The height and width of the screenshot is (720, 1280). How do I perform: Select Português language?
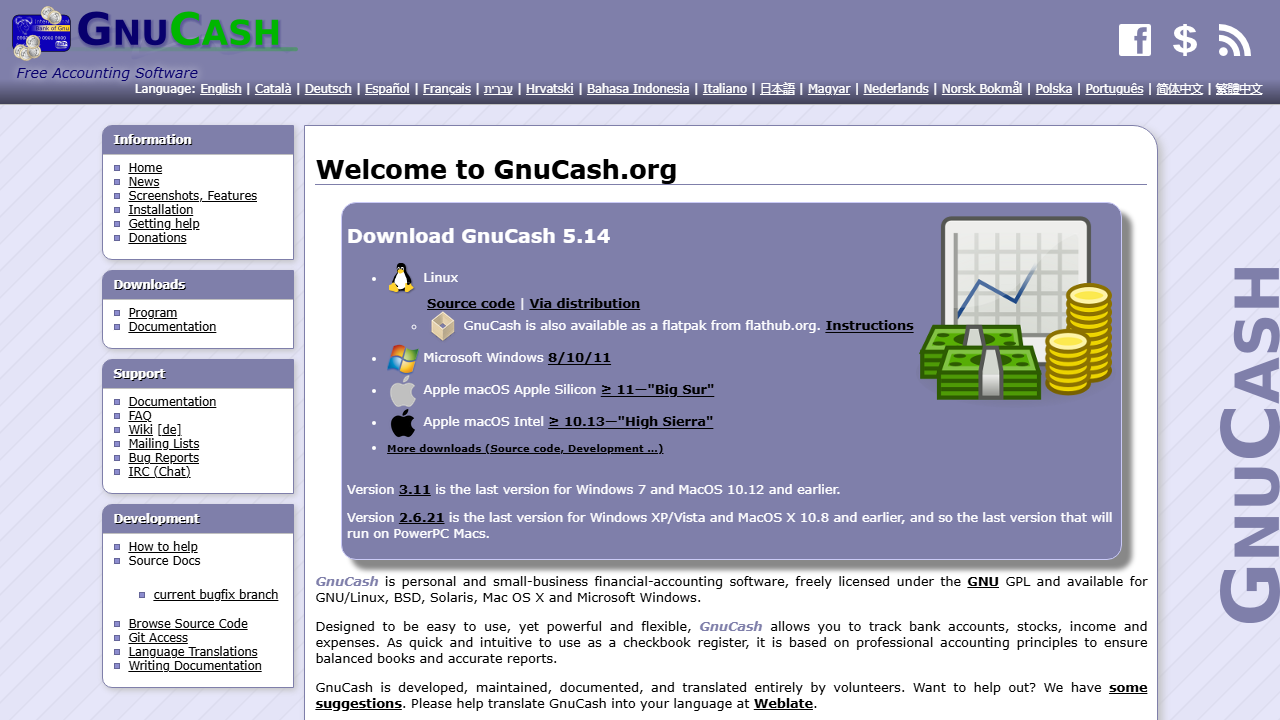(x=1114, y=89)
